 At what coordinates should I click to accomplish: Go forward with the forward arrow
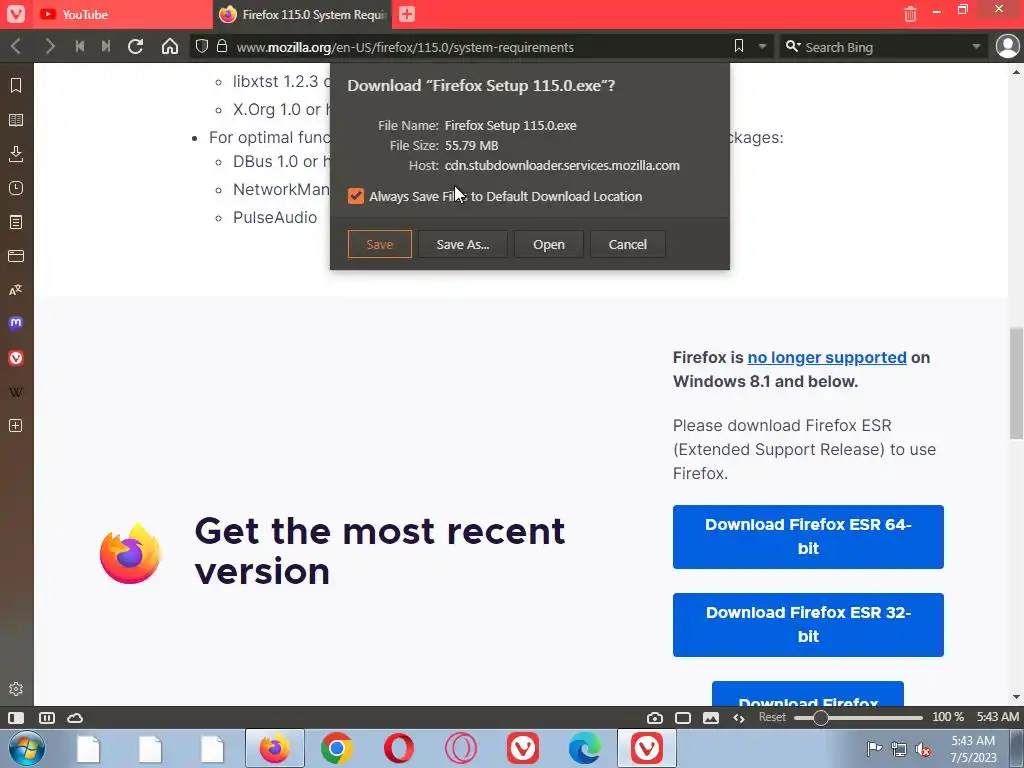tap(49, 46)
